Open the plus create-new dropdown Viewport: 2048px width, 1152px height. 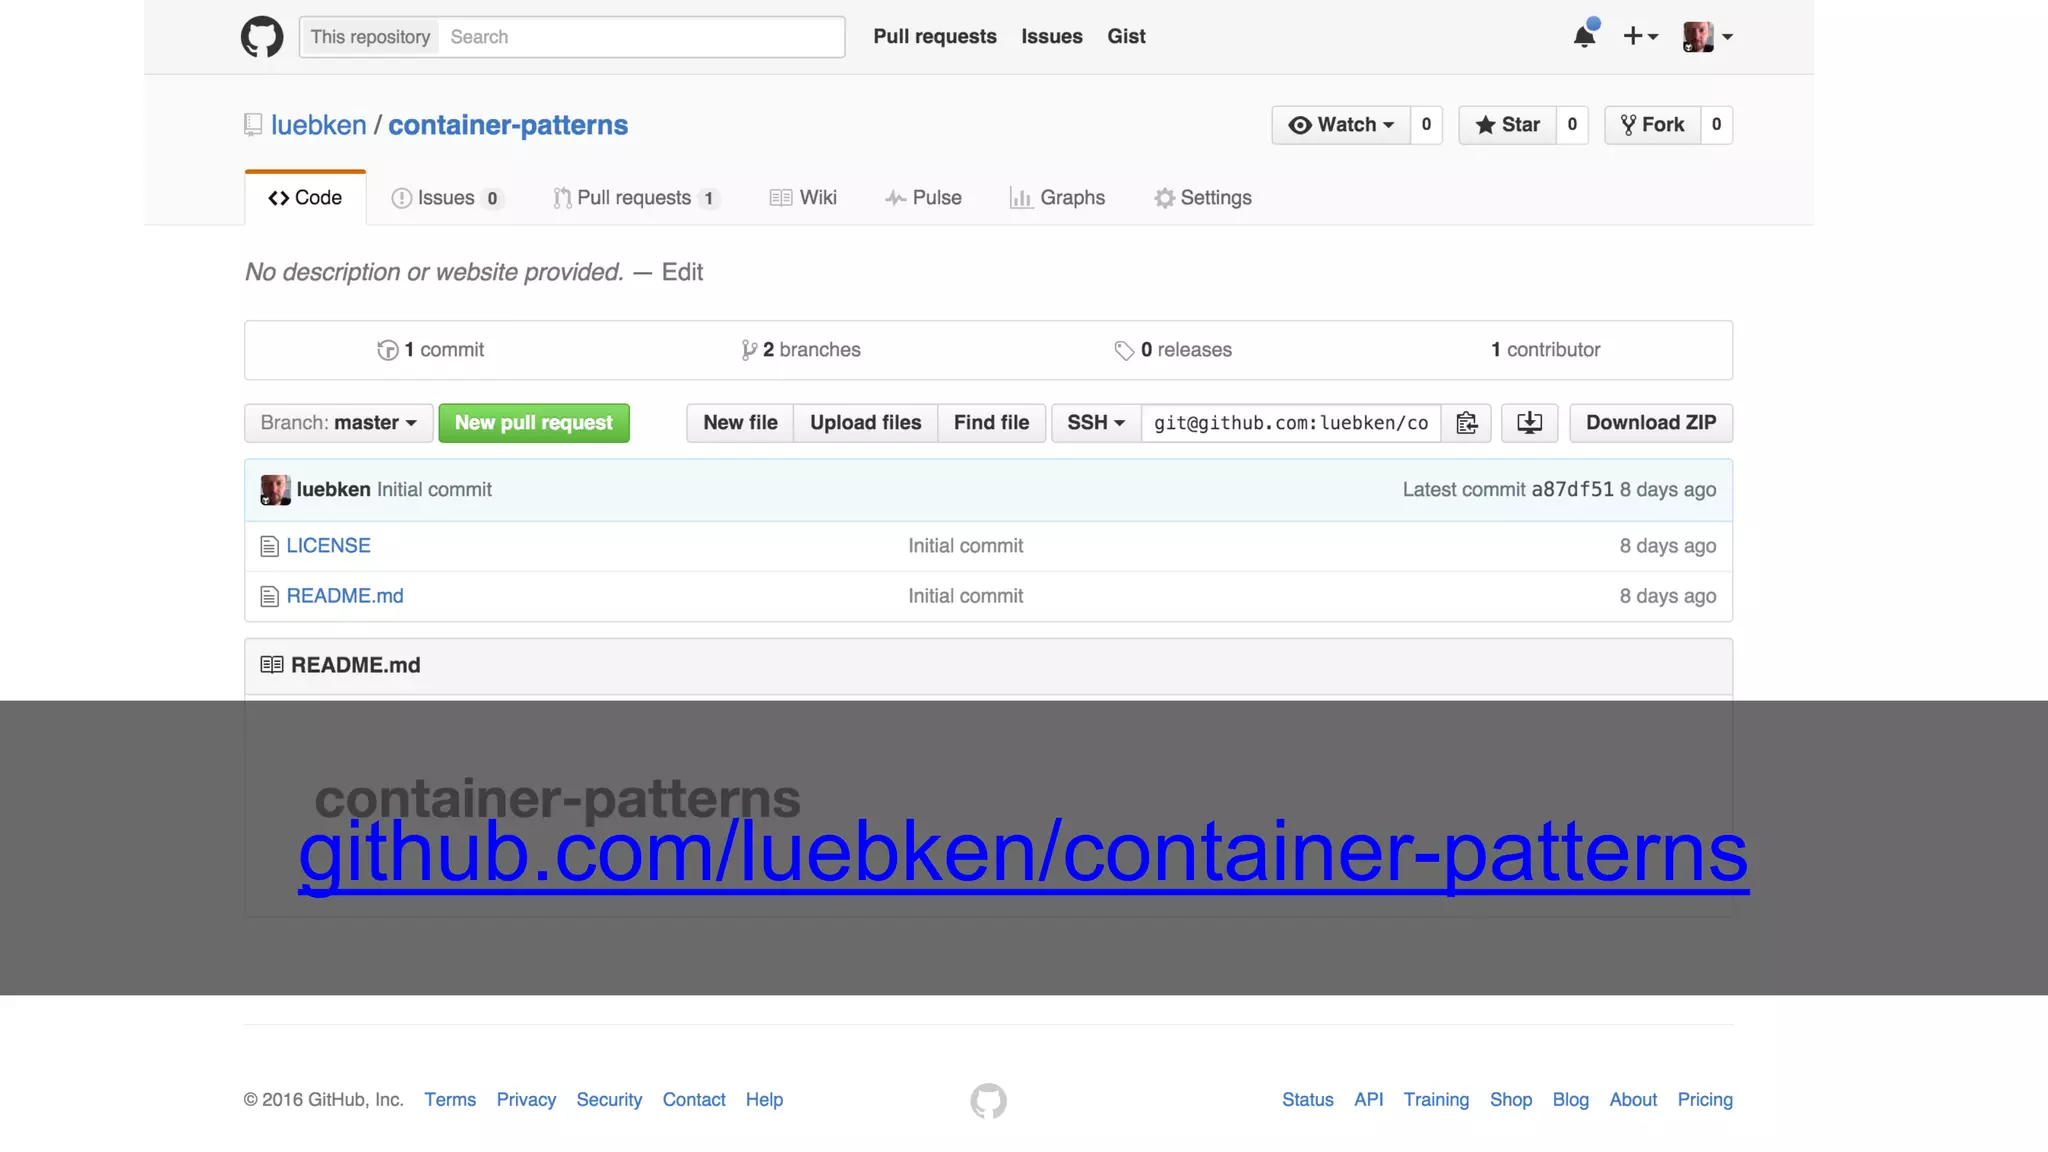[1640, 36]
